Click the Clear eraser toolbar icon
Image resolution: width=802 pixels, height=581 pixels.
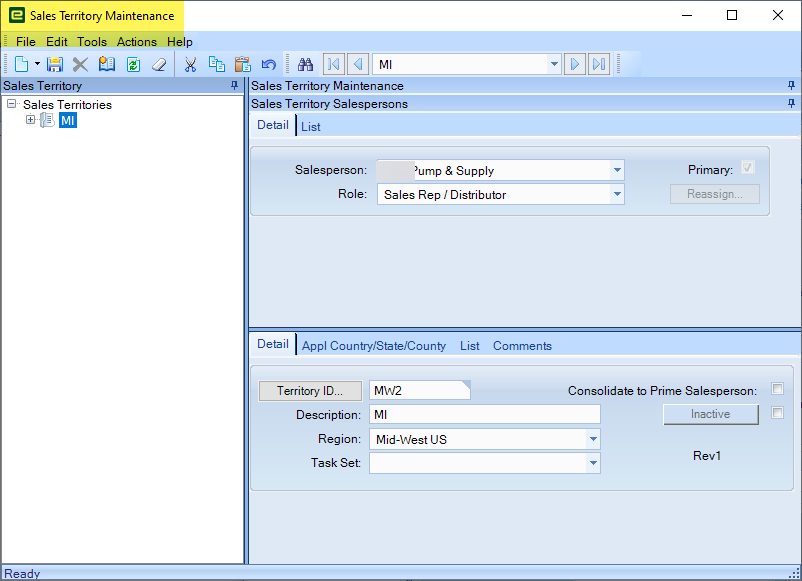click(159, 64)
